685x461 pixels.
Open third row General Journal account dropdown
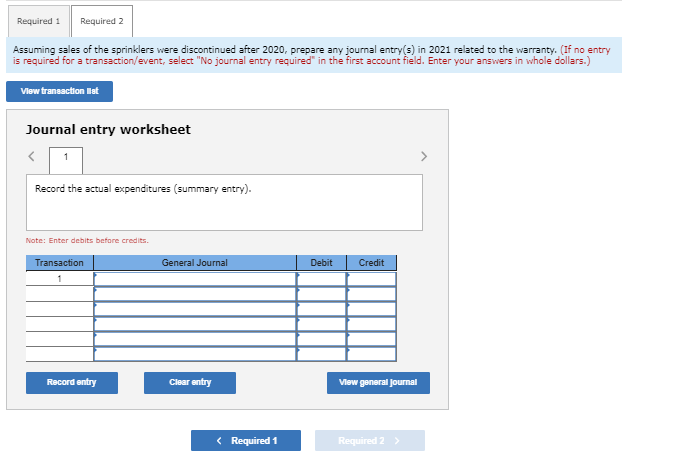(195, 309)
